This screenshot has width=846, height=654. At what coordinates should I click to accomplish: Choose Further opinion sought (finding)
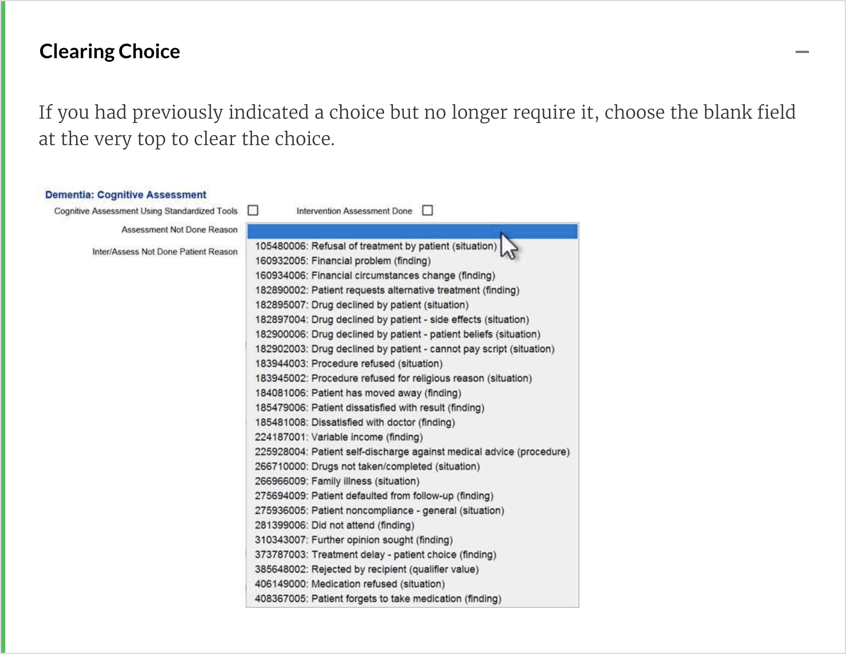click(353, 540)
